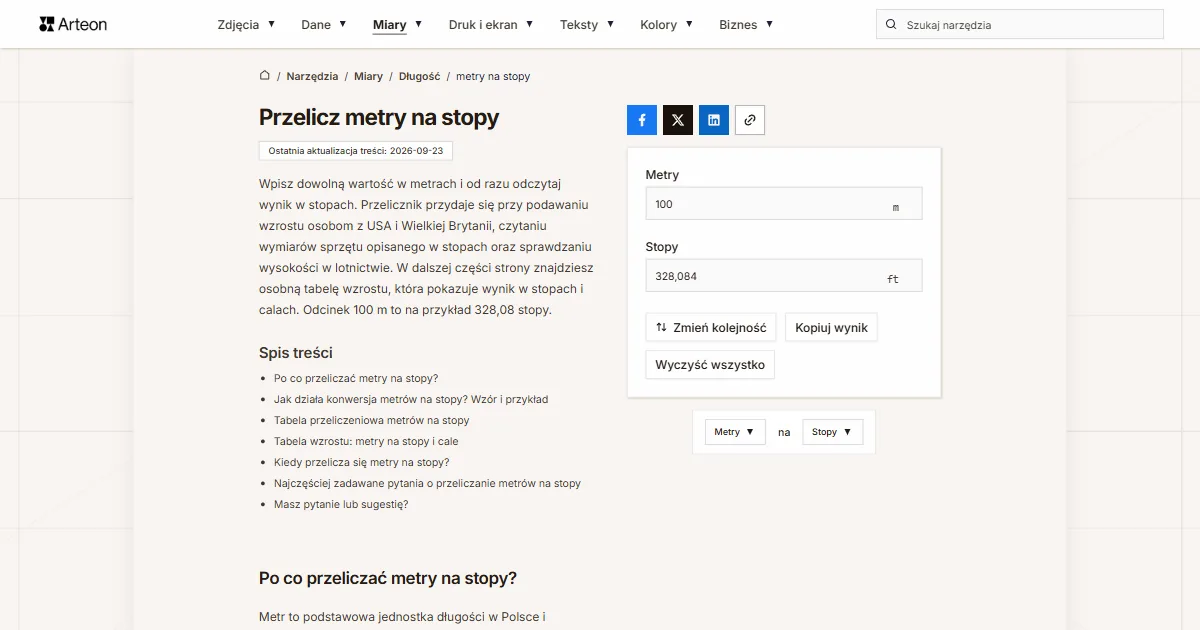Jump to 'Po co przeliczać metry na stopy?'

coord(356,378)
